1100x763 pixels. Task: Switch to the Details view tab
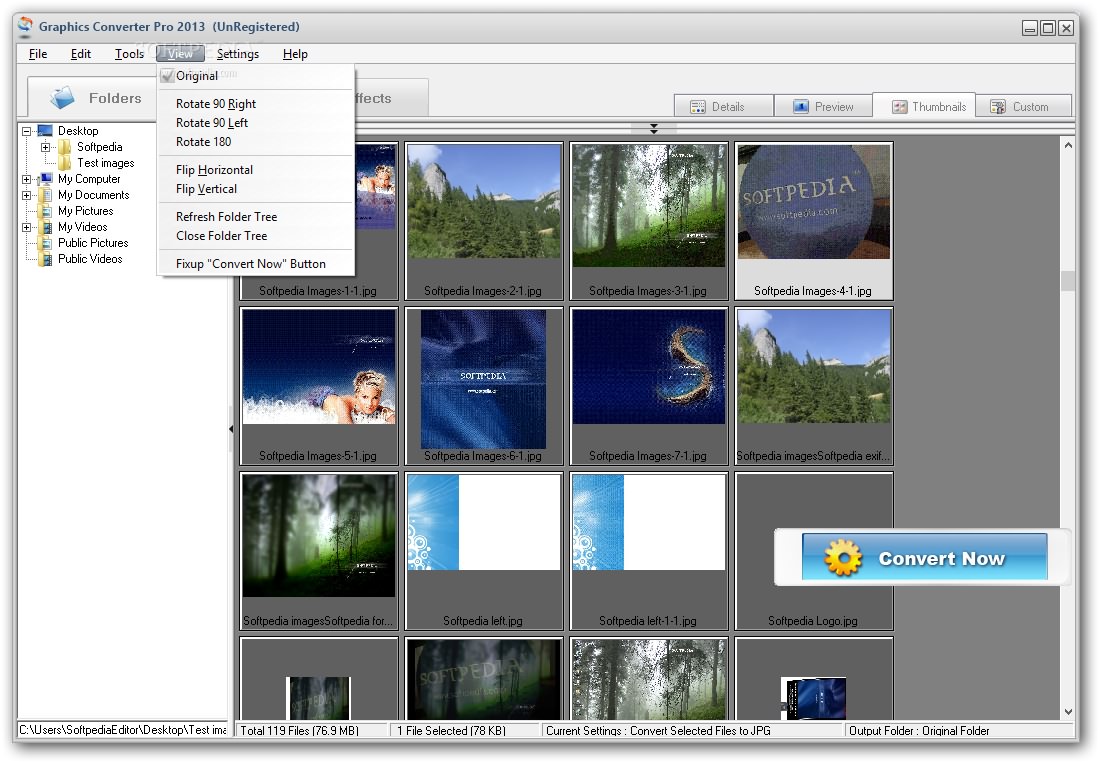(x=723, y=107)
